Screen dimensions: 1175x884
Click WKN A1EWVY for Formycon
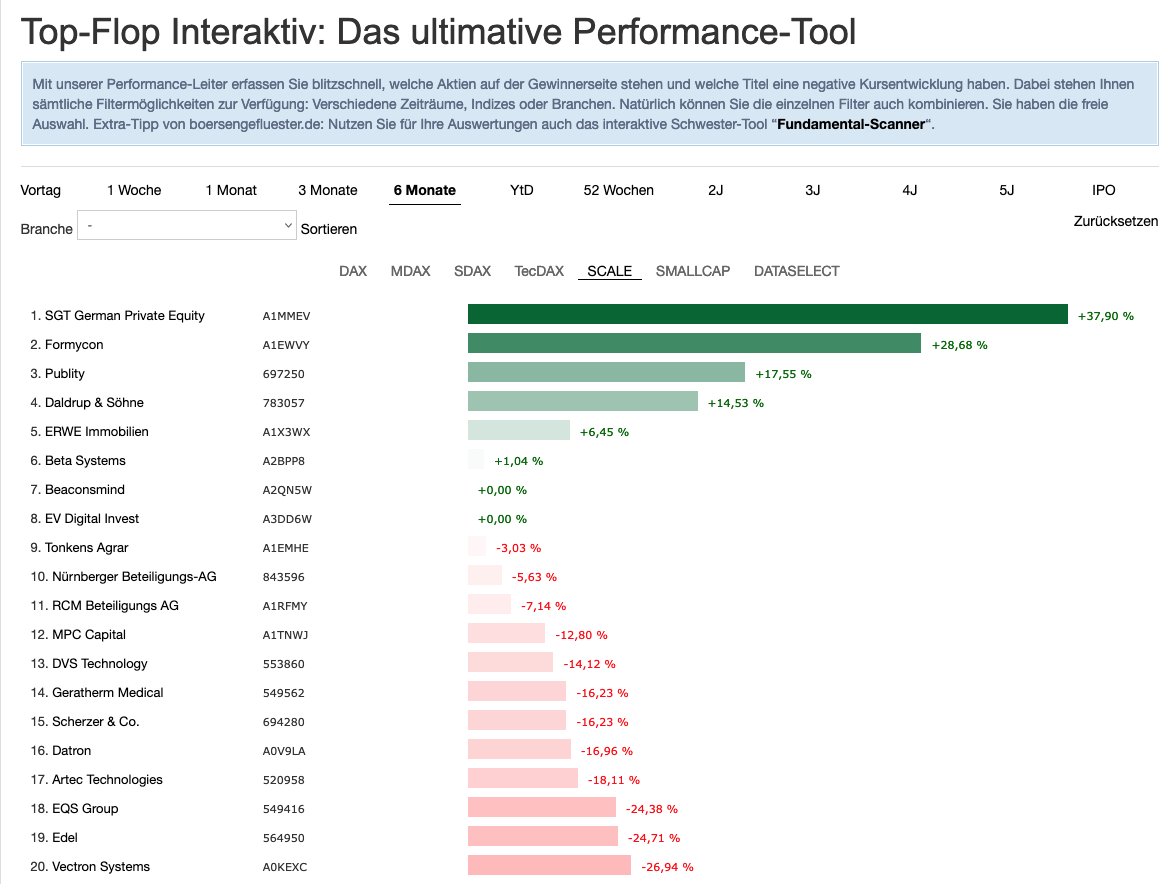[286, 345]
